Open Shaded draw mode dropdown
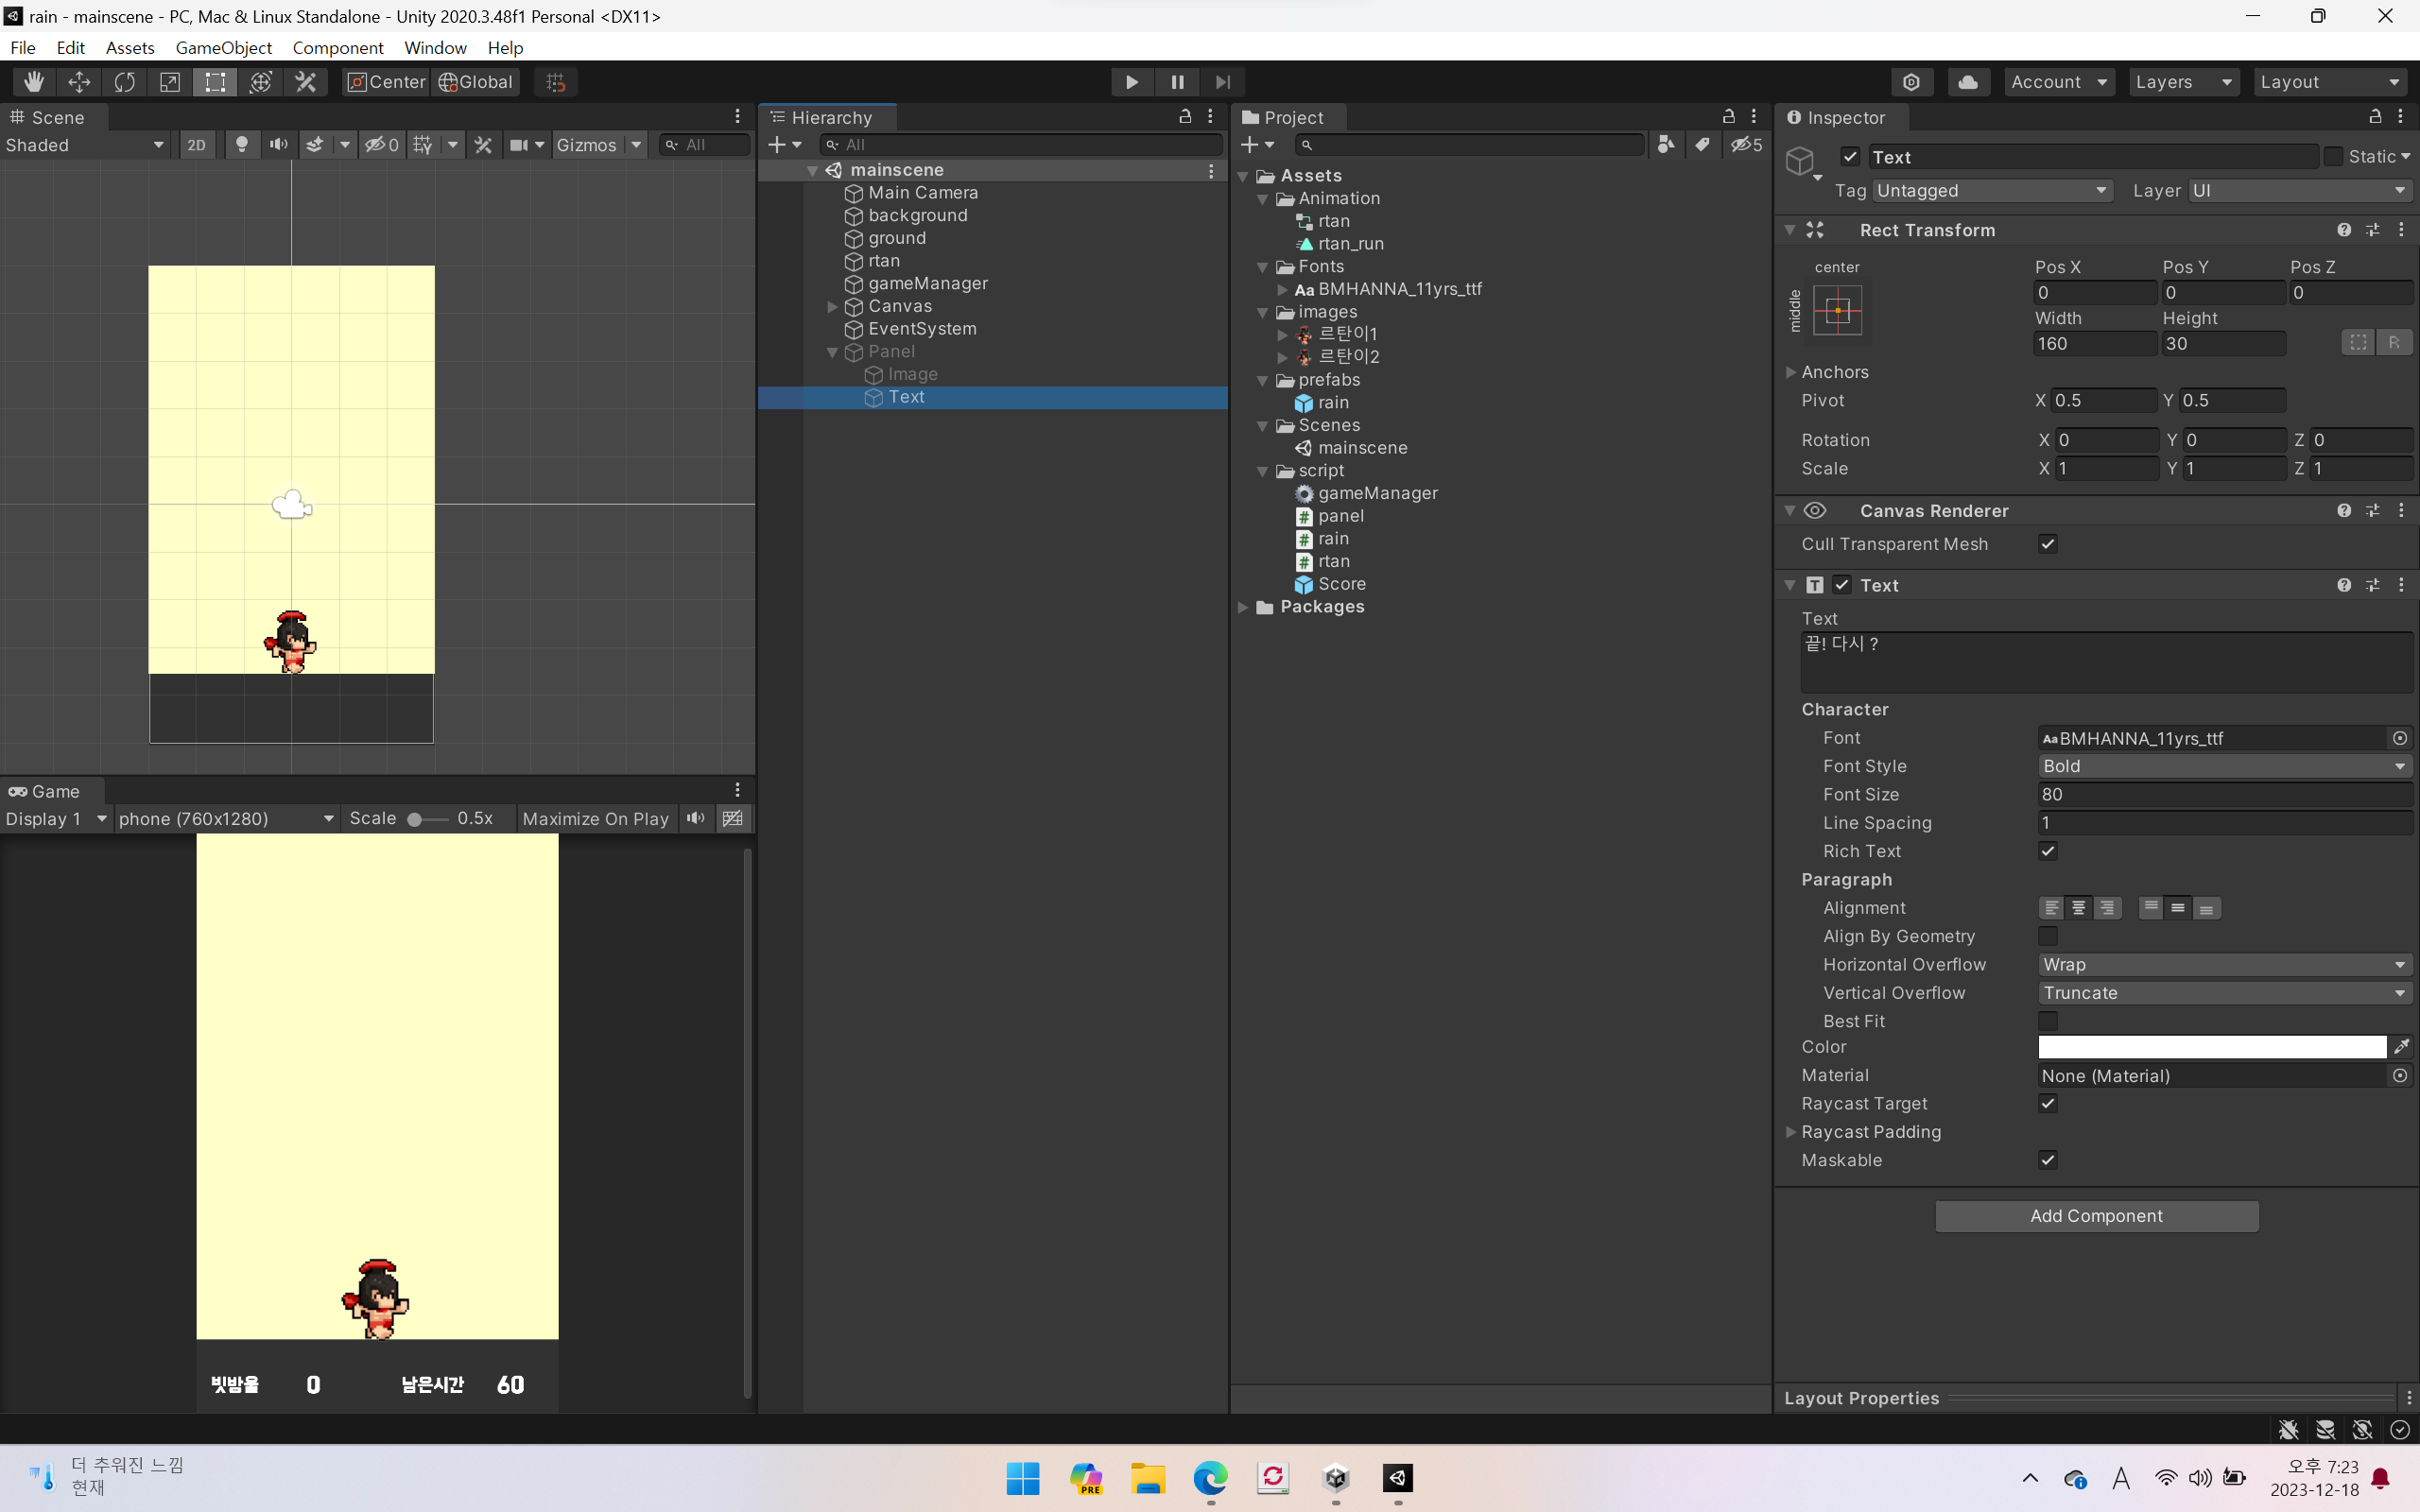This screenshot has width=2420, height=1512. (x=84, y=145)
